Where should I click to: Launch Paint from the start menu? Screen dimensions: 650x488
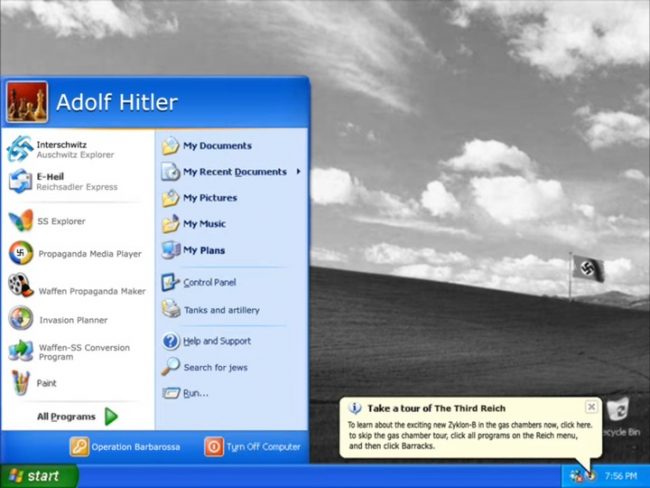pyautogui.click(x=32, y=383)
